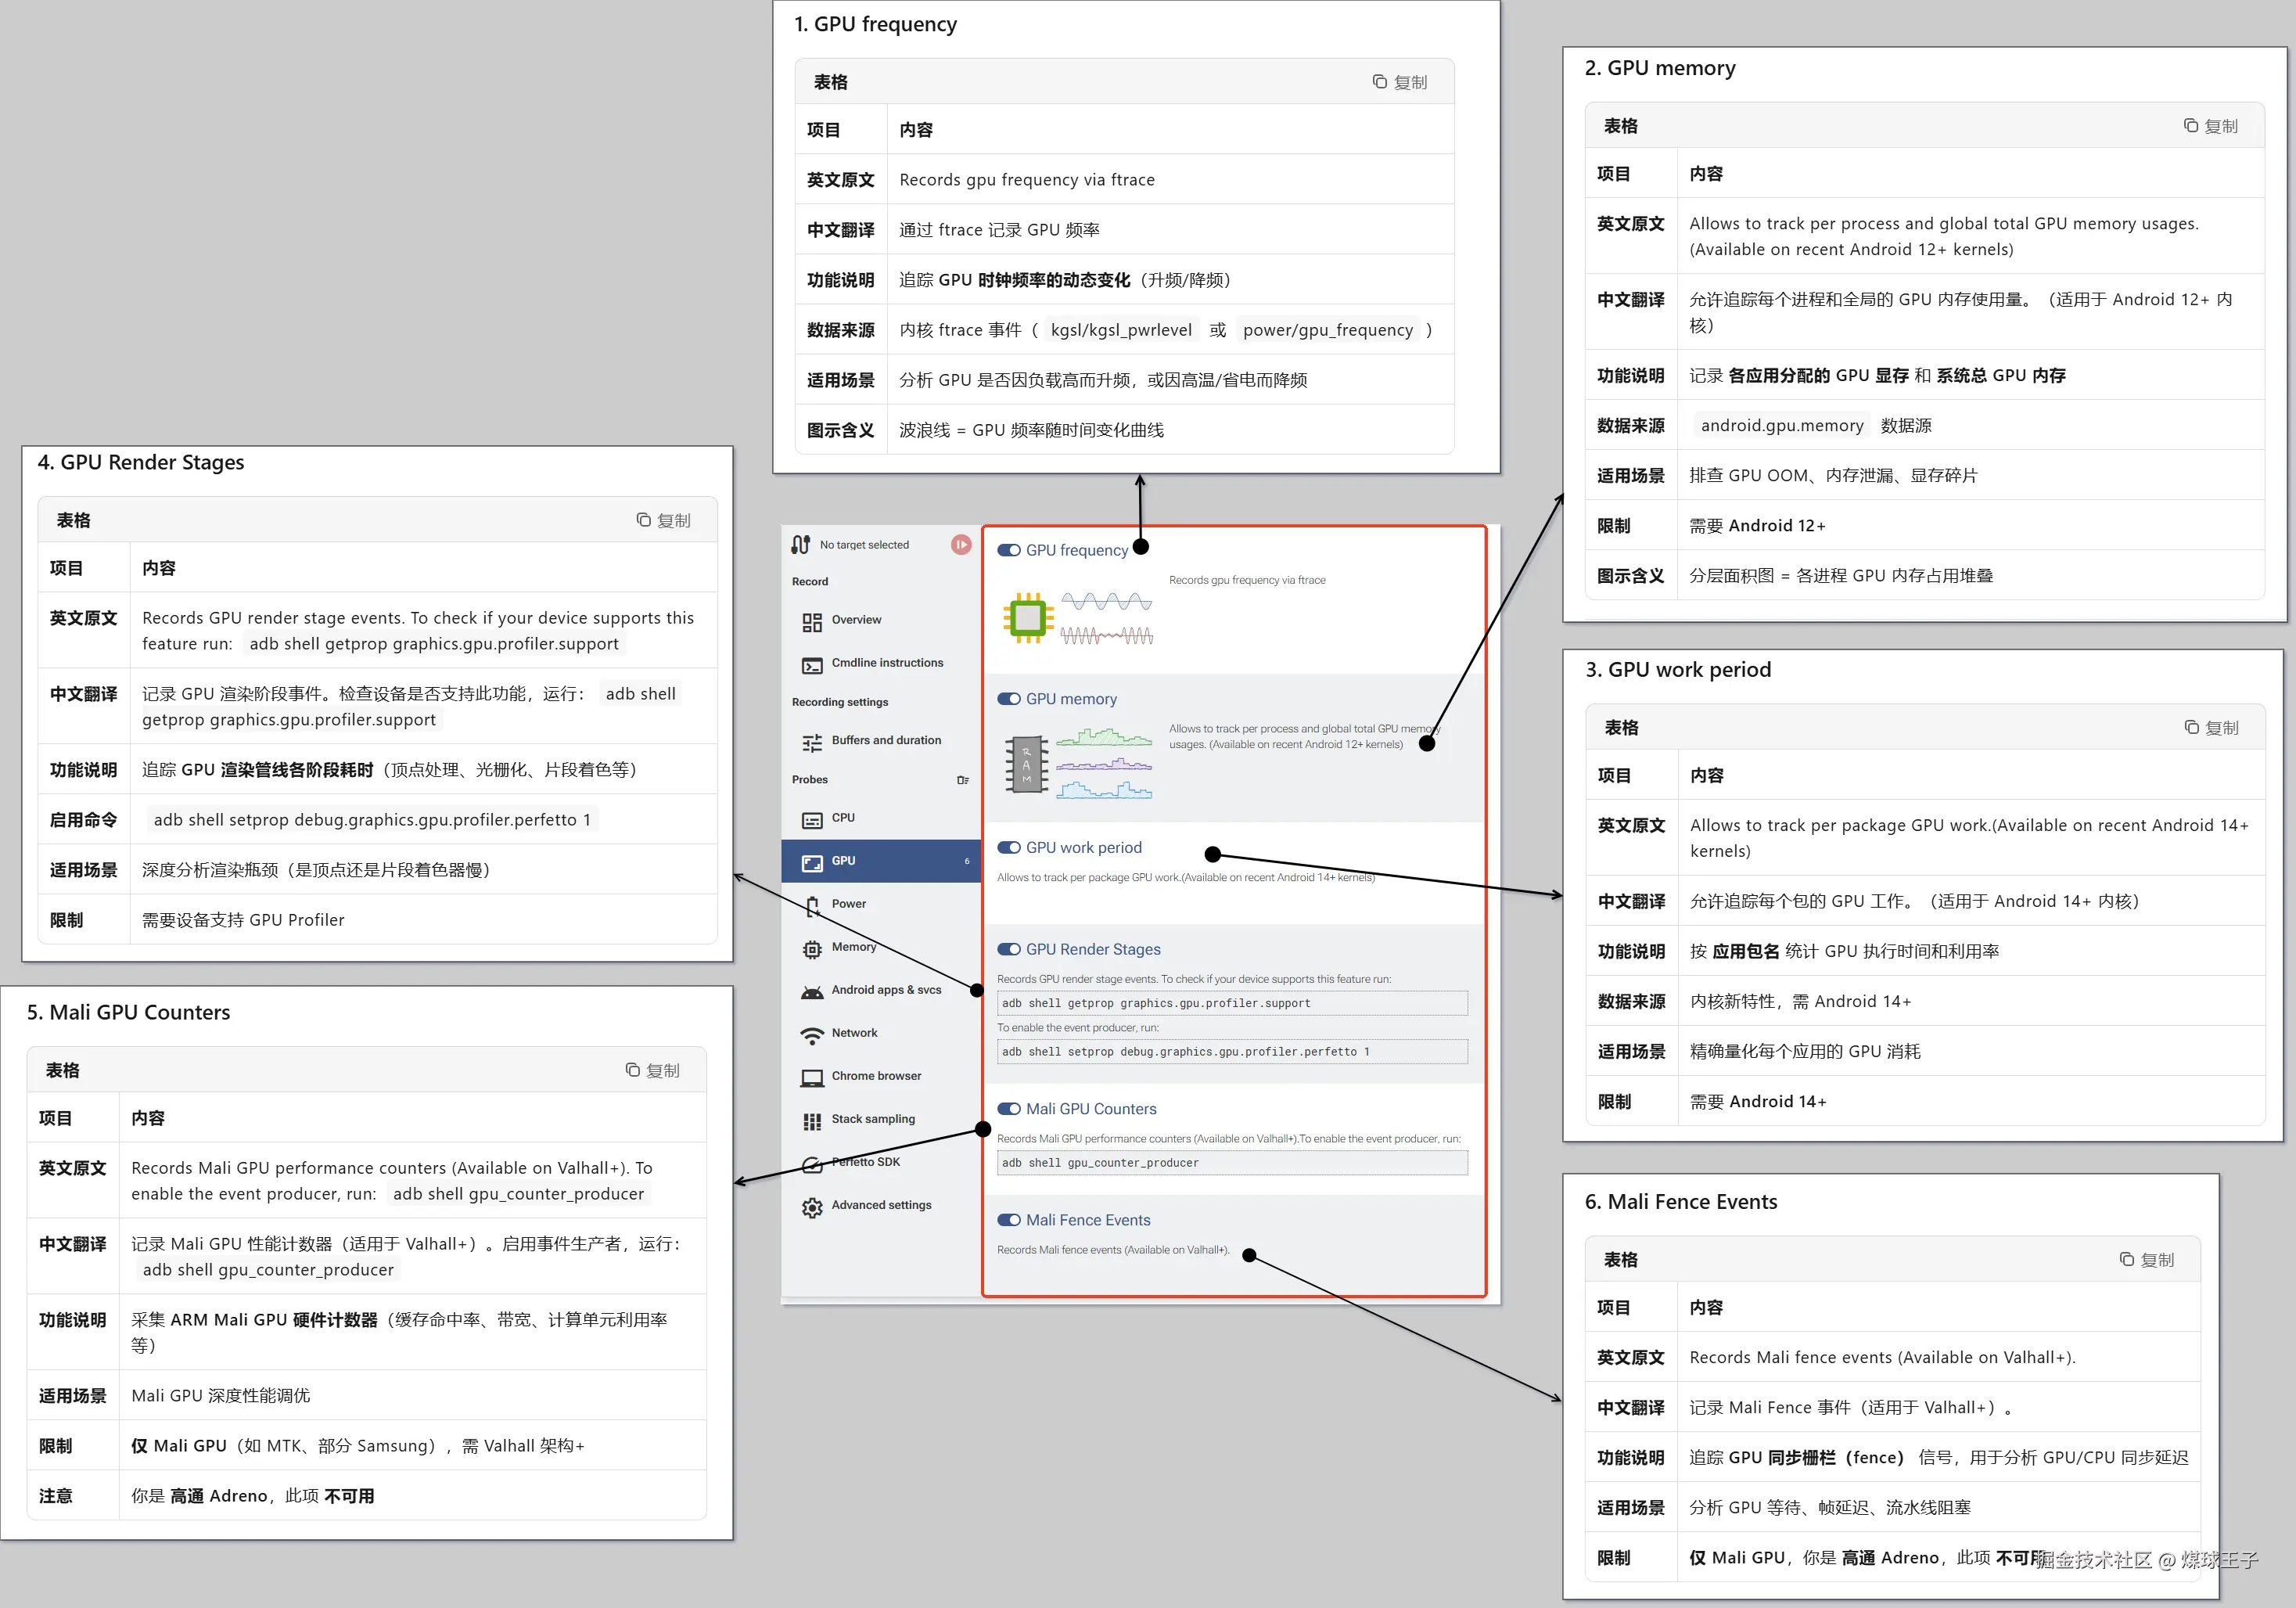Click the Probes collapse icon
Screen dimensions: 2296x1608
point(962,780)
